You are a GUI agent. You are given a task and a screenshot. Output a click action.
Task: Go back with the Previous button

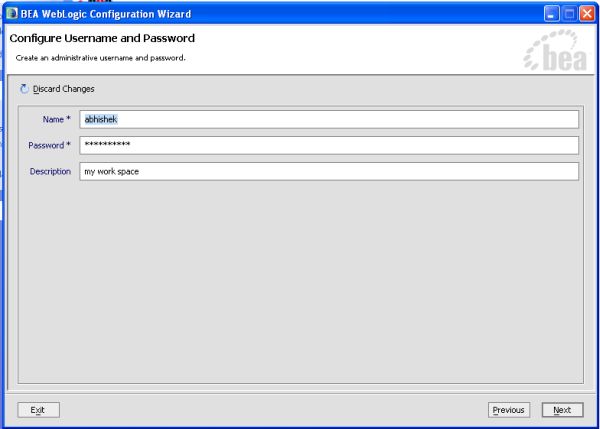509,410
